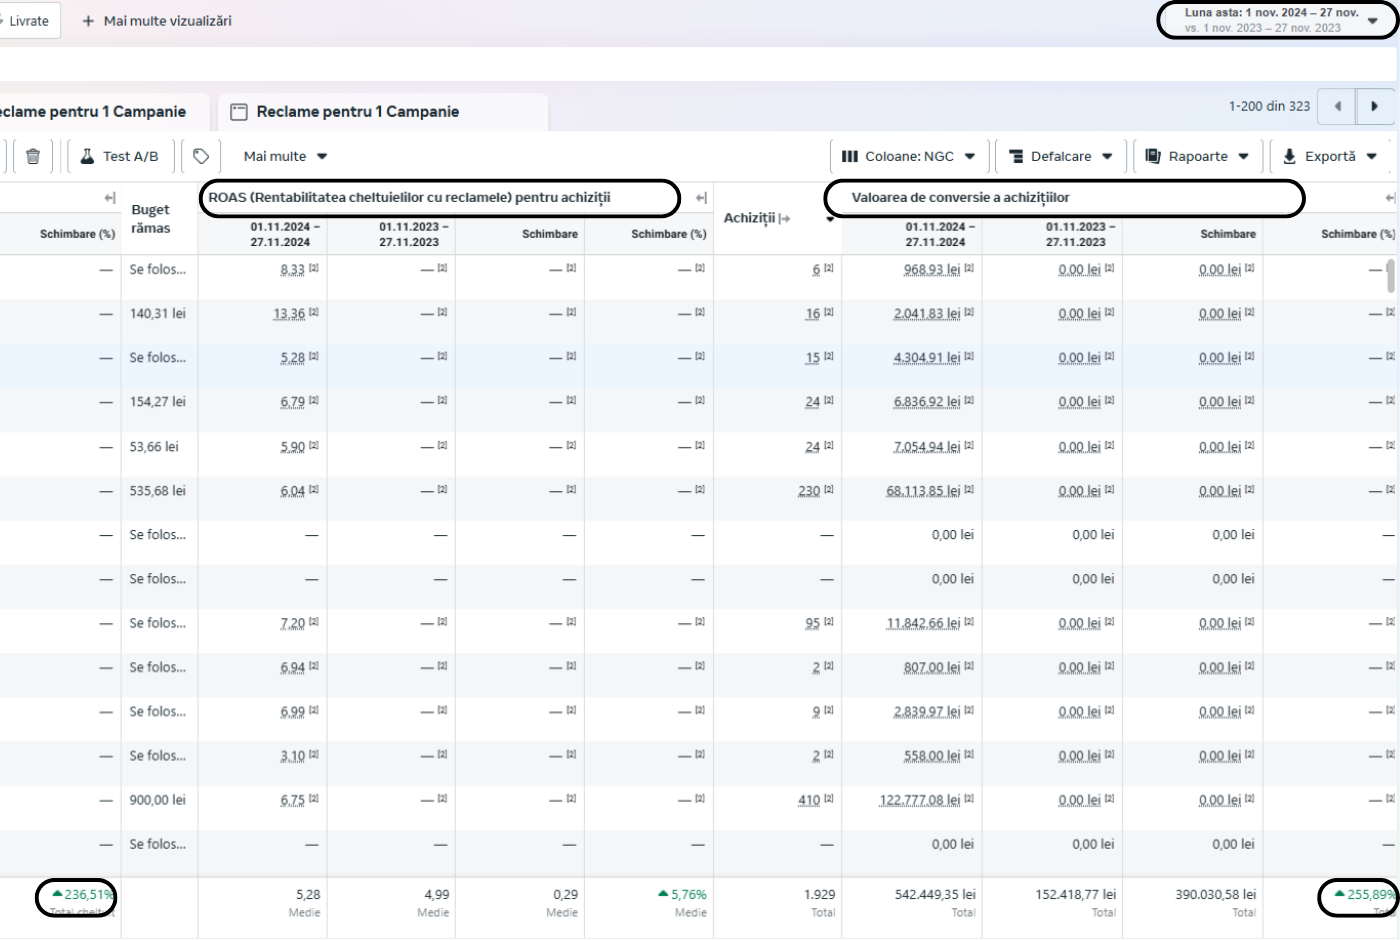Click footnote icon next to ROAS 7,20
1400x940 pixels.
(x=314, y=621)
